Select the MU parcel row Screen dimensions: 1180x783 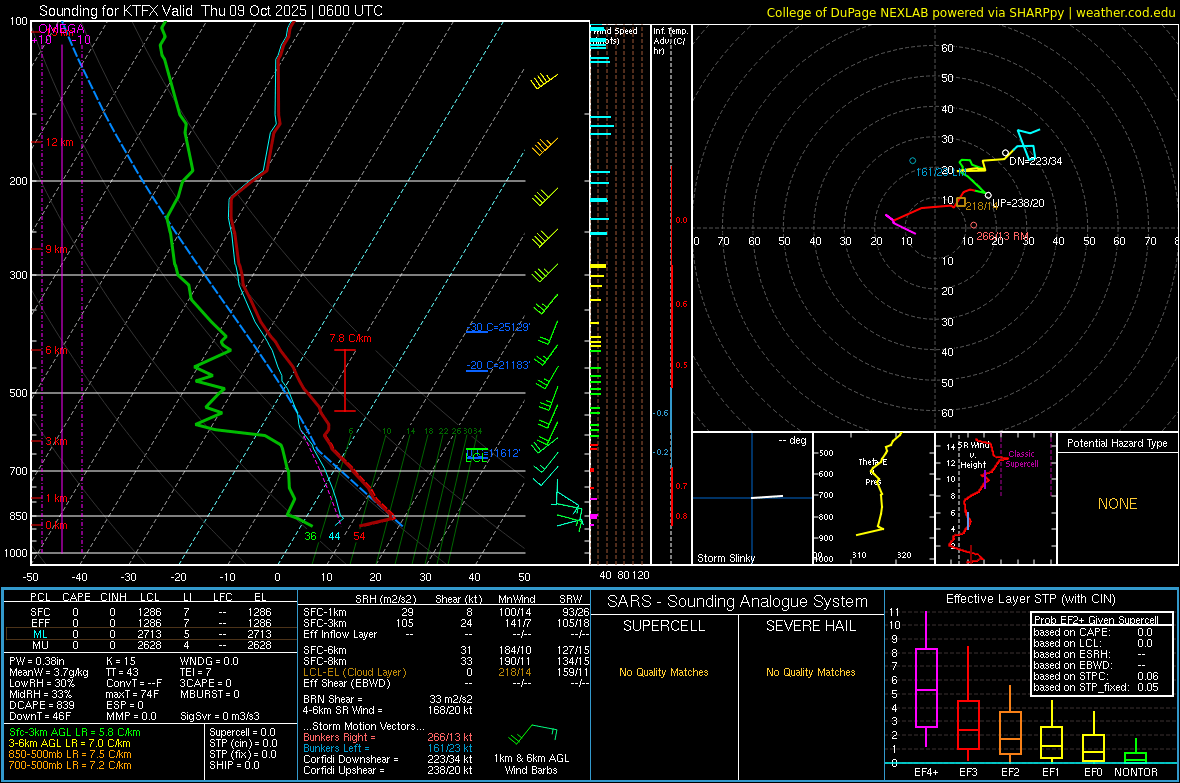pyautogui.click(x=151, y=645)
